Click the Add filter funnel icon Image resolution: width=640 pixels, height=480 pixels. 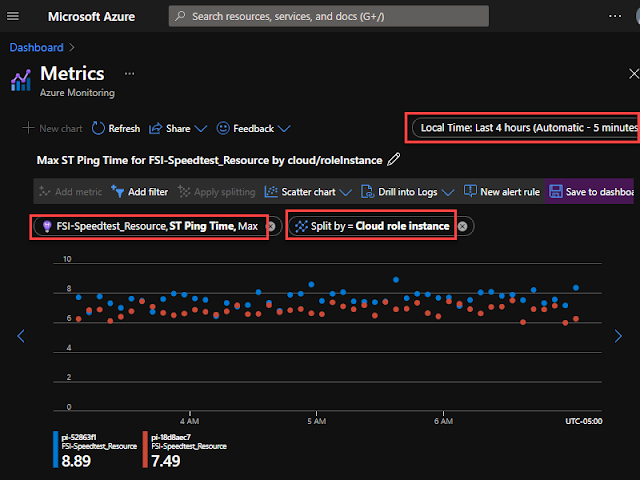coord(117,191)
